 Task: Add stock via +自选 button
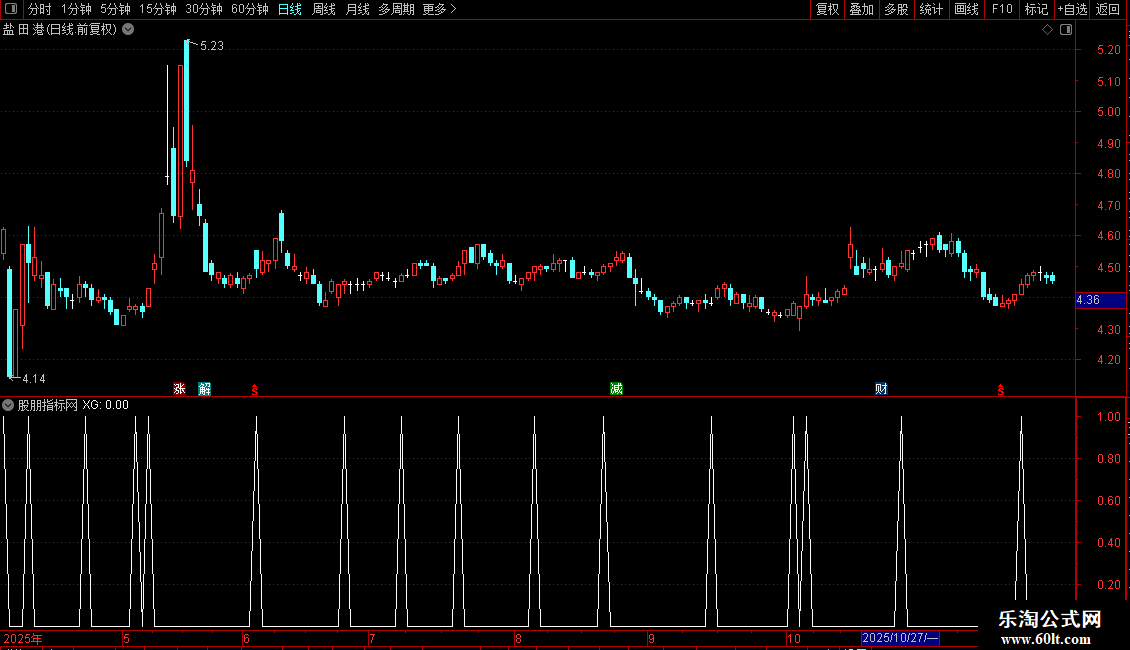pos(1072,9)
